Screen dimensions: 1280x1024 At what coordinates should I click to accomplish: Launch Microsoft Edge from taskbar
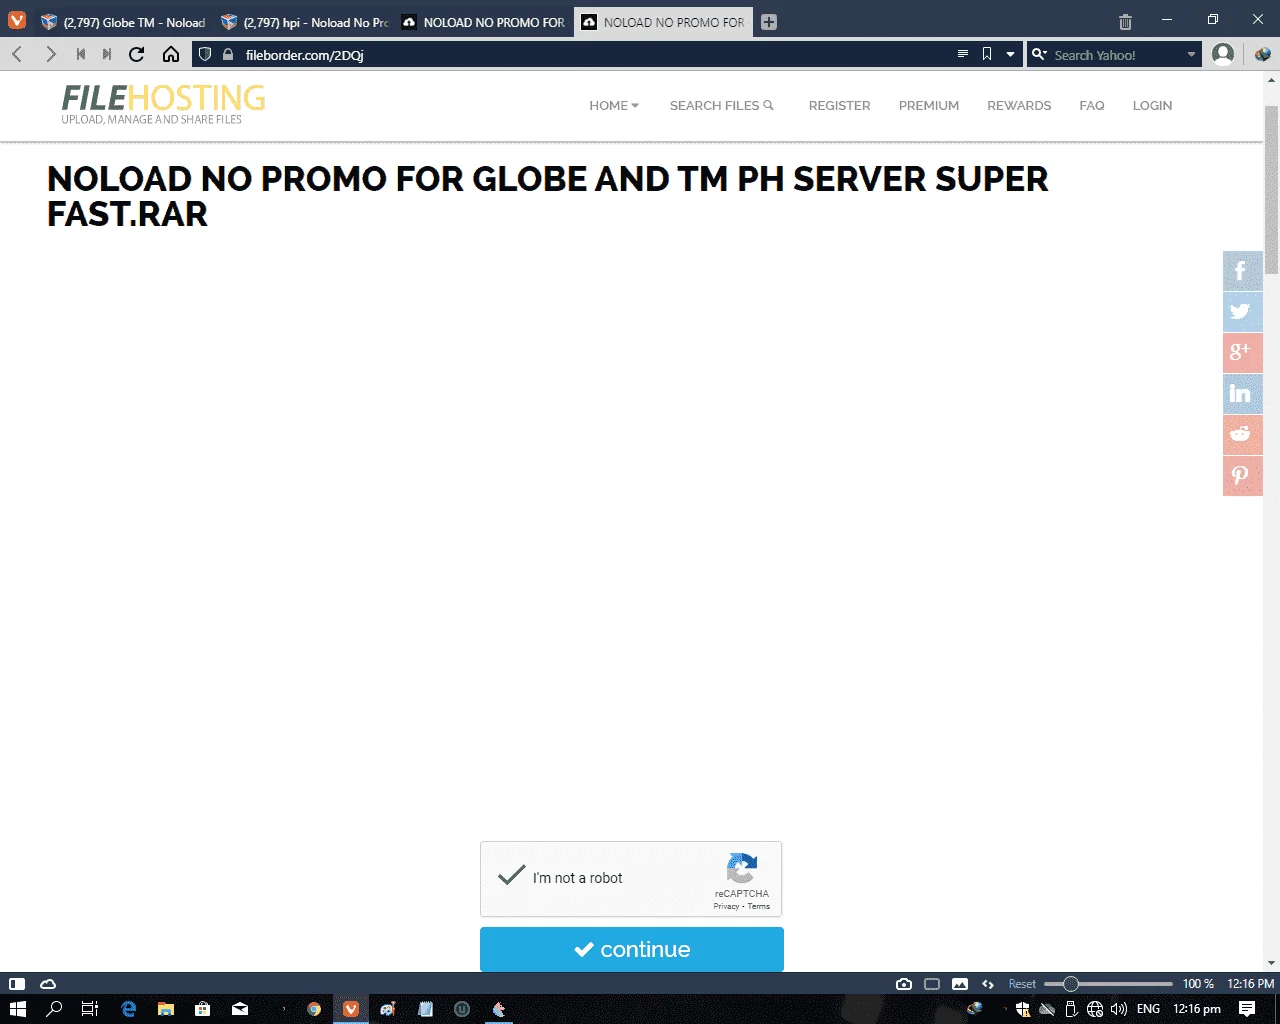[128, 1009]
